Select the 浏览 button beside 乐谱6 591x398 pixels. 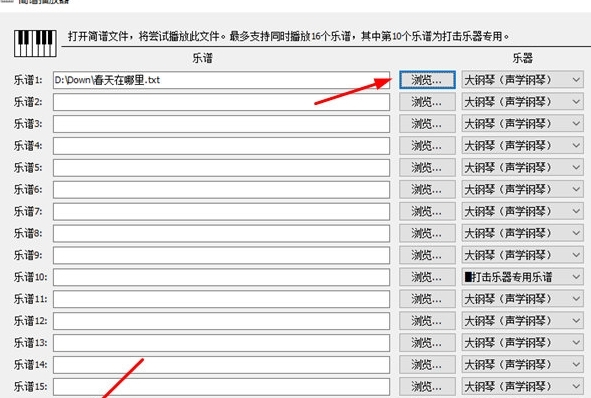pyautogui.click(x=427, y=189)
